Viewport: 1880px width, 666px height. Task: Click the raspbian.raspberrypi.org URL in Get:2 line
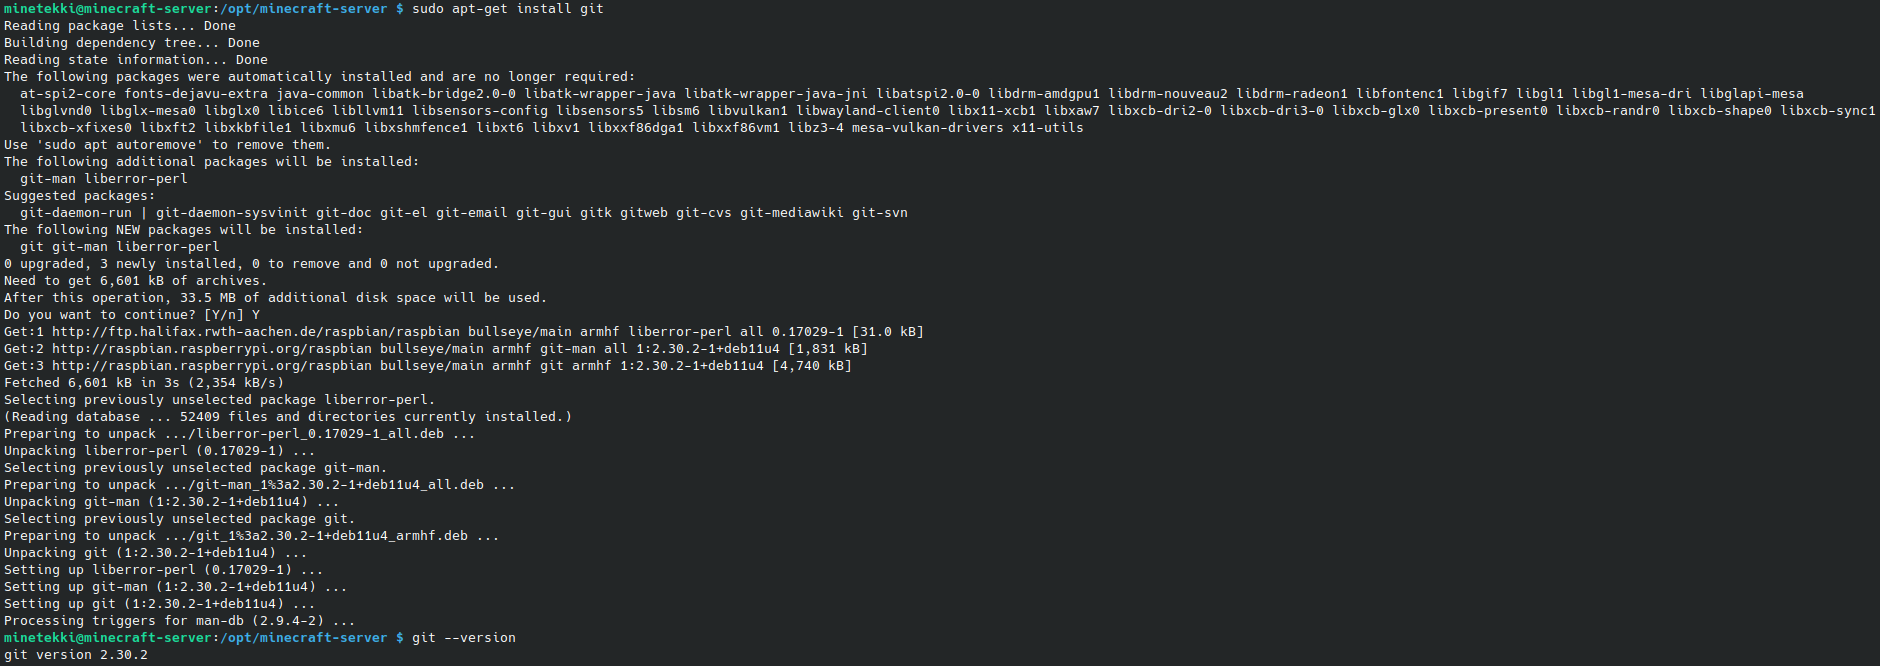pyautogui.click(x=212, y=349)
